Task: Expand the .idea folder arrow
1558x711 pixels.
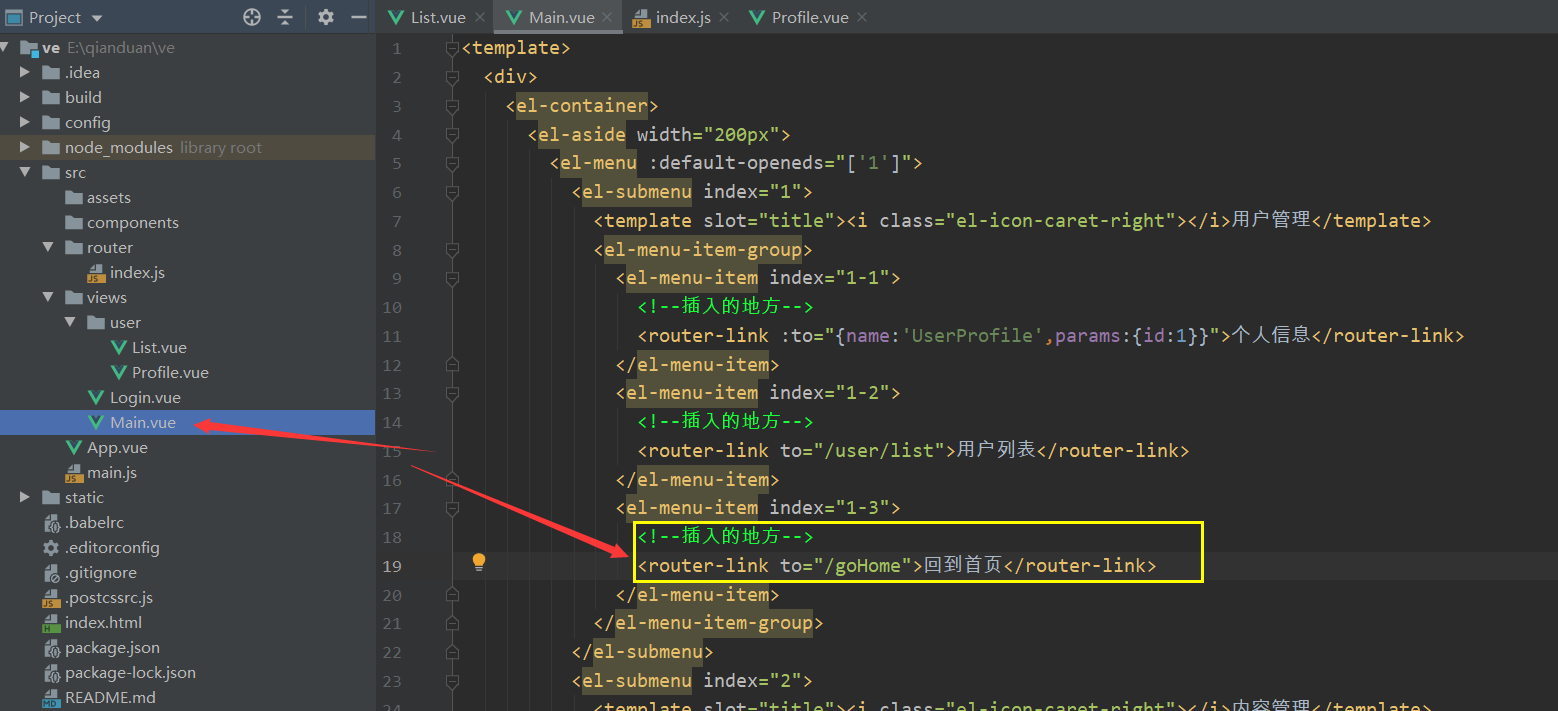Action: click(x=25, y=72)
